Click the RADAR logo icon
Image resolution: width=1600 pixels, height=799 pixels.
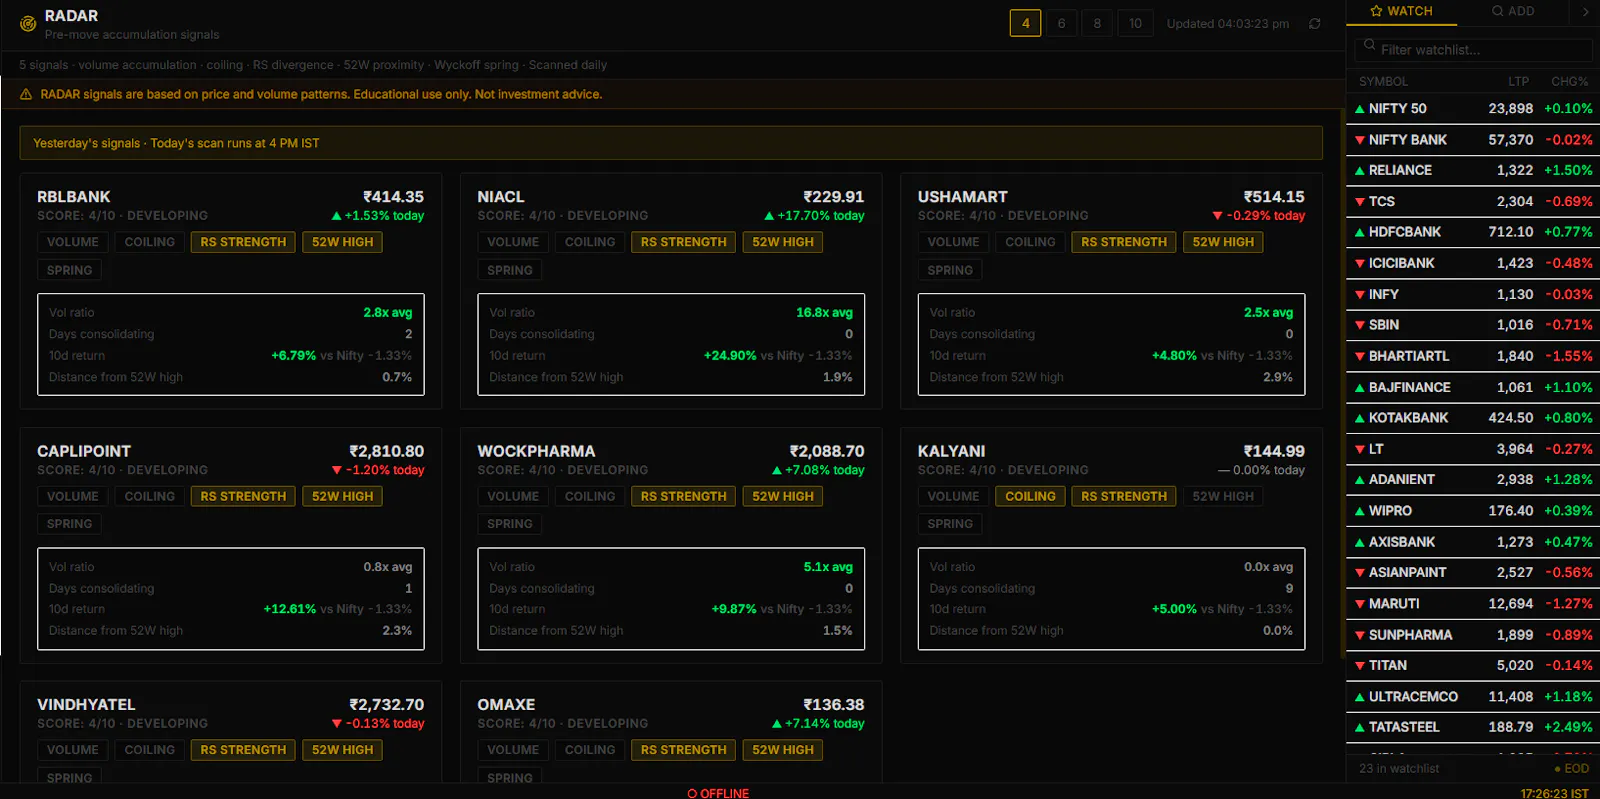[28, 24]
